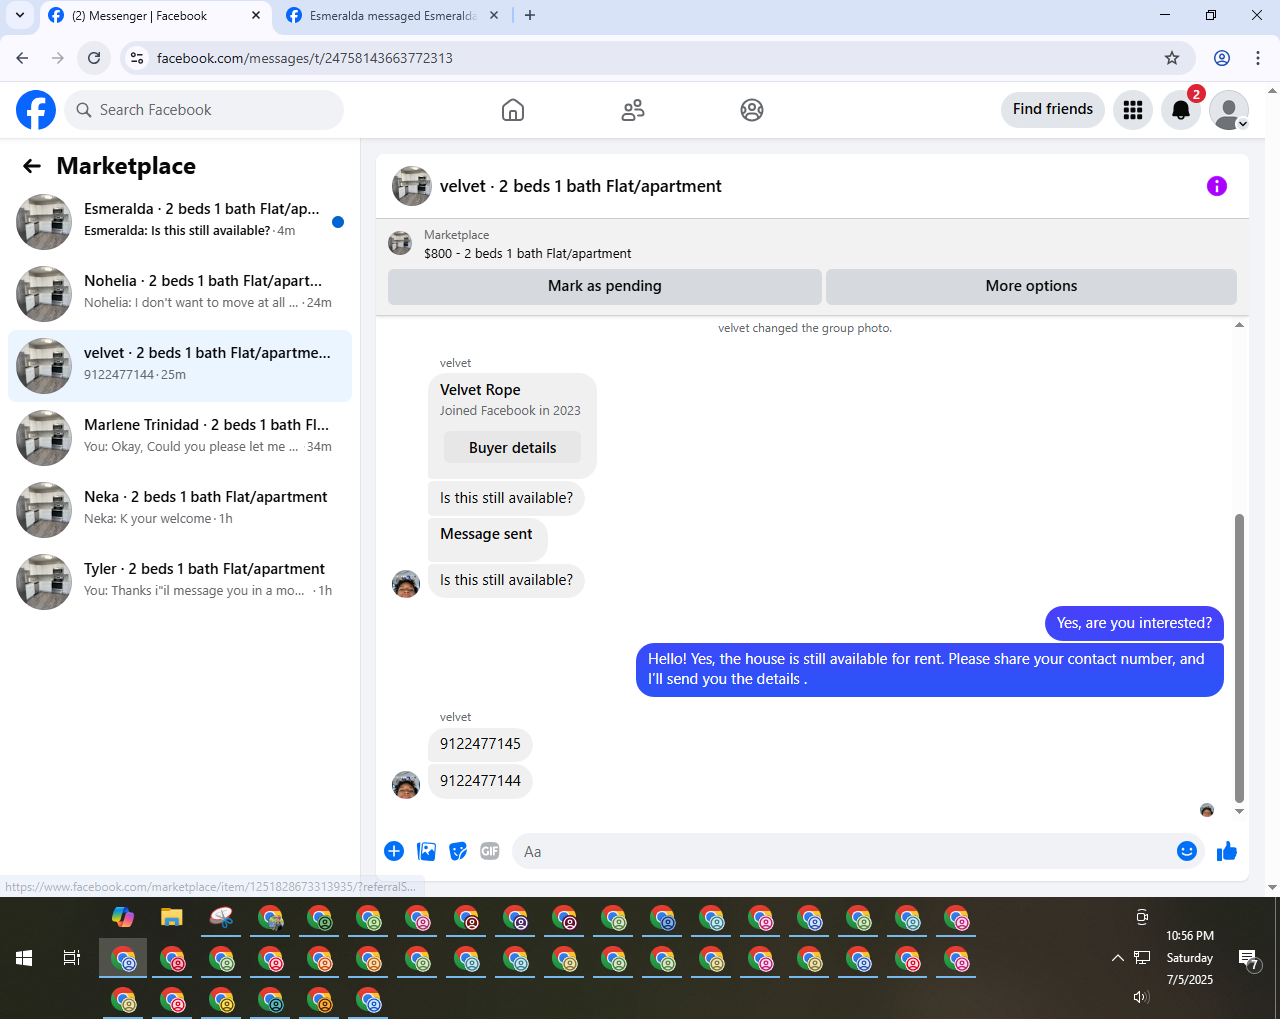Click the chat header listing thumbnail
This screenshot has width=1280, height=1019.
(412, 186)
